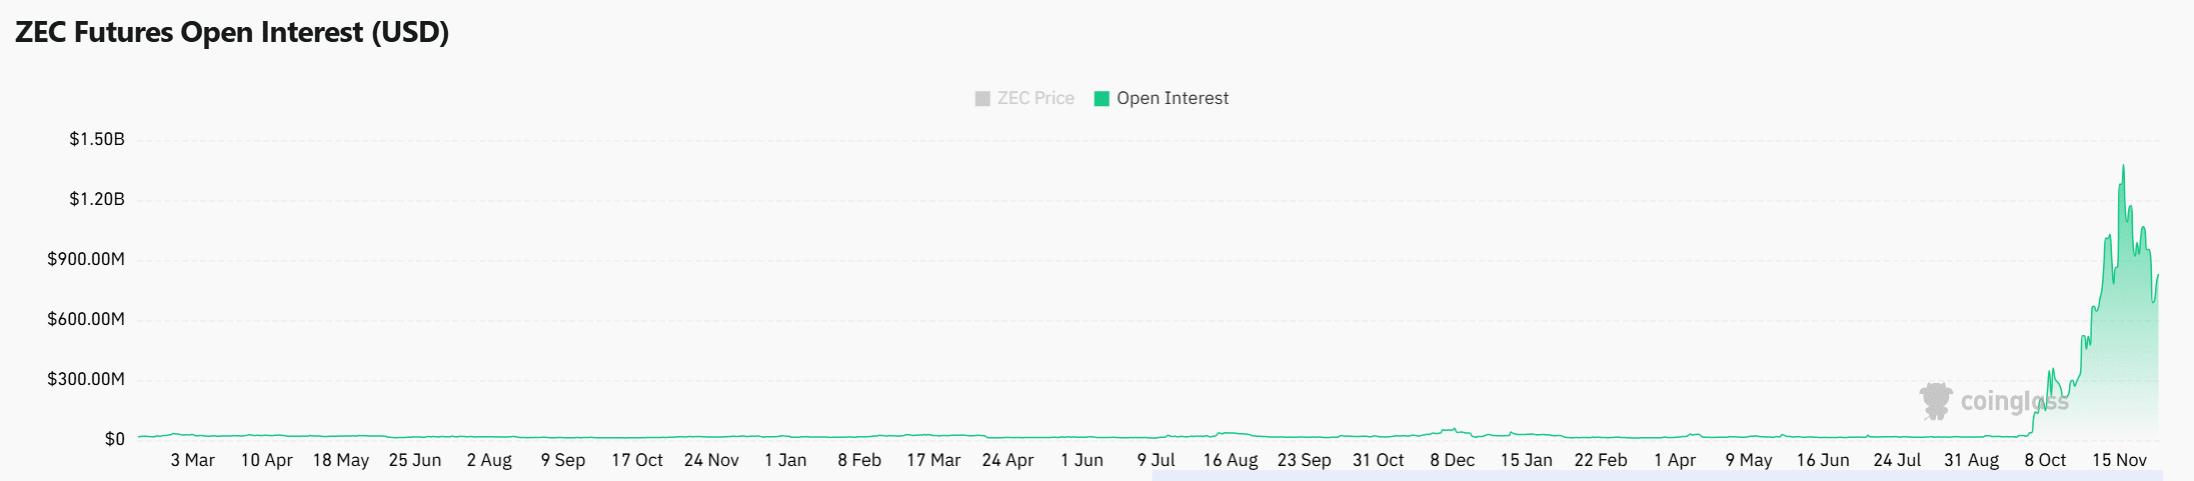Image resolution: width=2194 pixels, height=481 pixels.
Task: Click the 8 Dec date axis label
Action: click(x=1452, y=460)
